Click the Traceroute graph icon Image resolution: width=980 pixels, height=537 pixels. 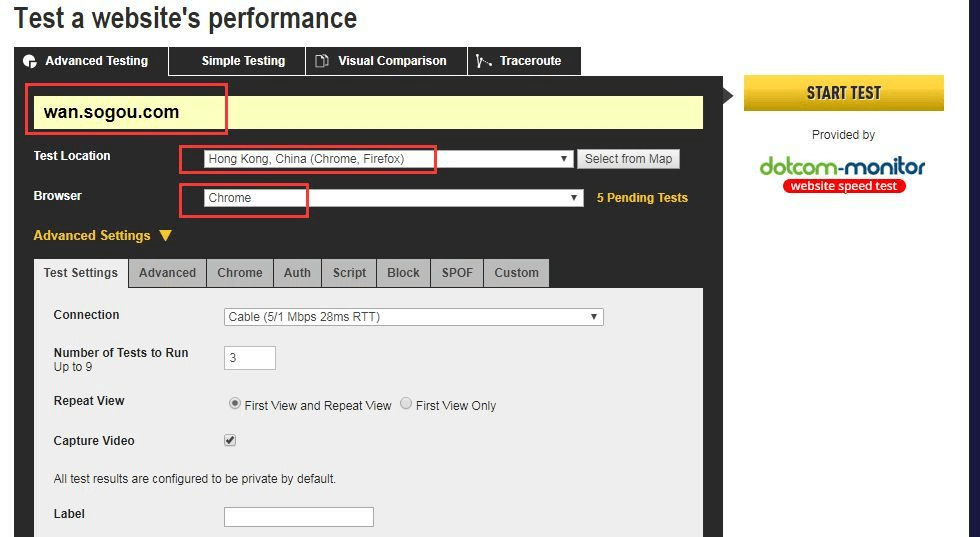[x=483, y=61]
